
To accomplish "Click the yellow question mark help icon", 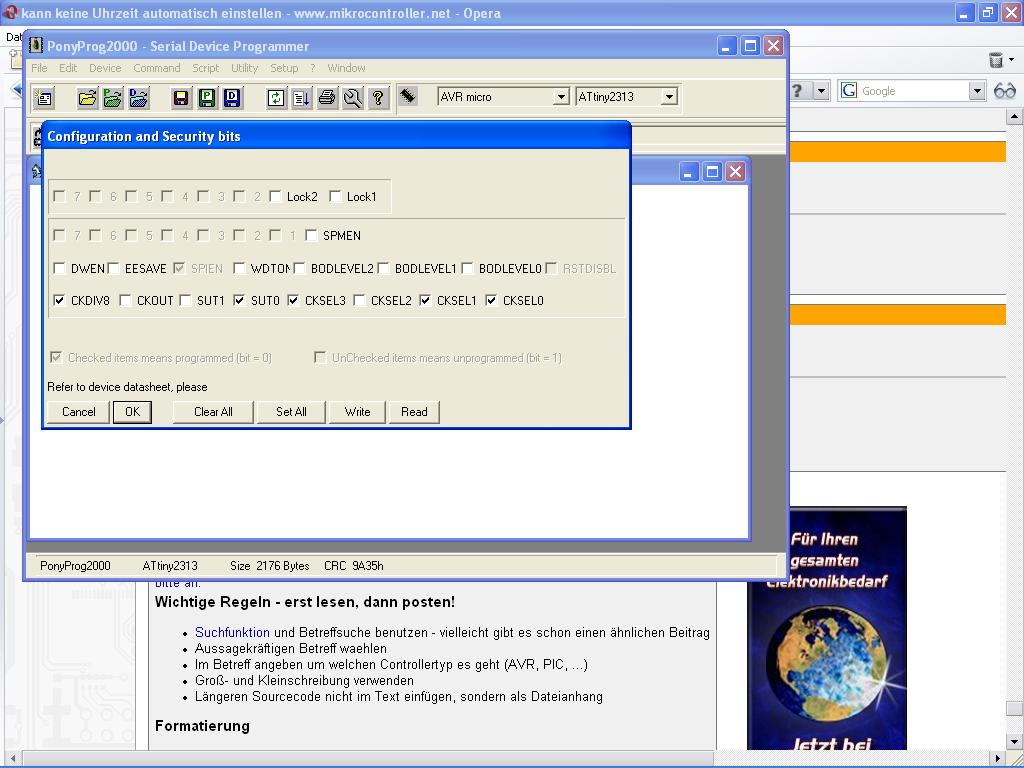I will tap(378, 98).
